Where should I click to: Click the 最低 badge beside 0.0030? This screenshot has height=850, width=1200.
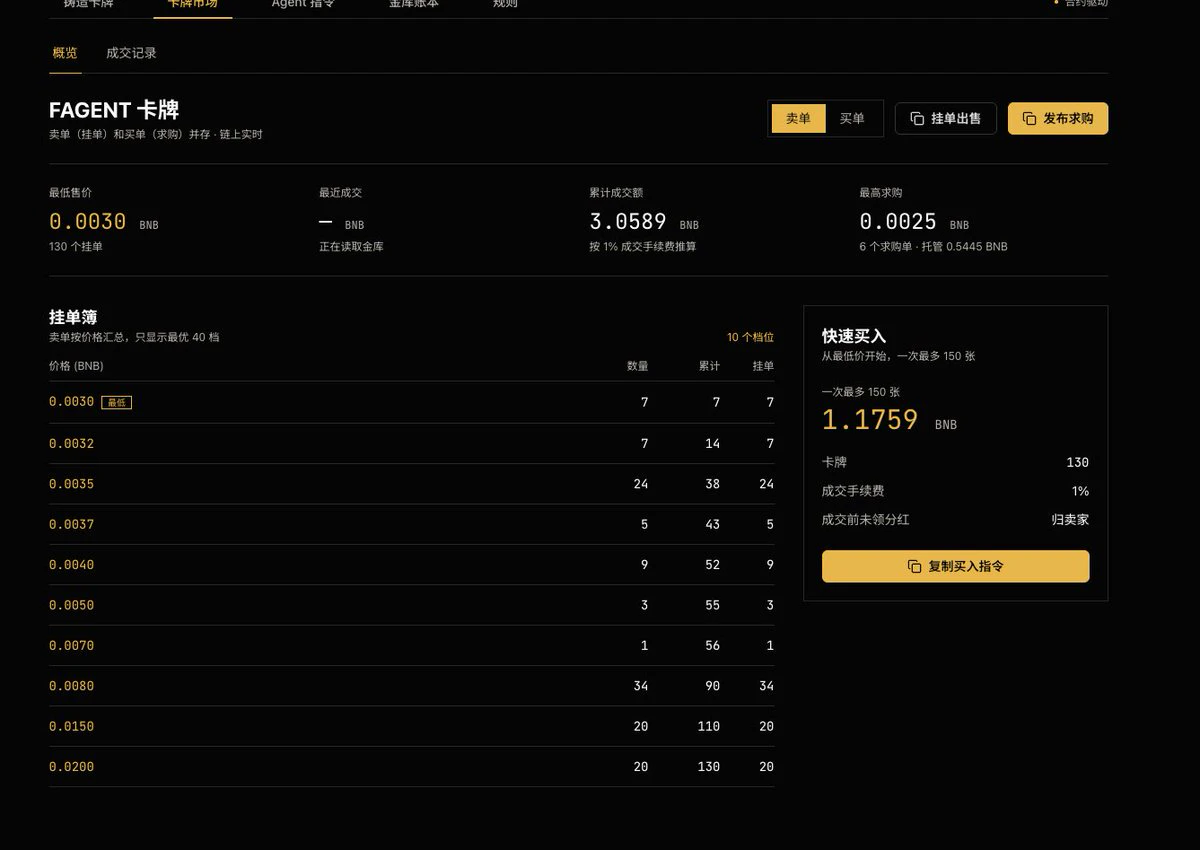pyautogui.click(x=117, y=403)
